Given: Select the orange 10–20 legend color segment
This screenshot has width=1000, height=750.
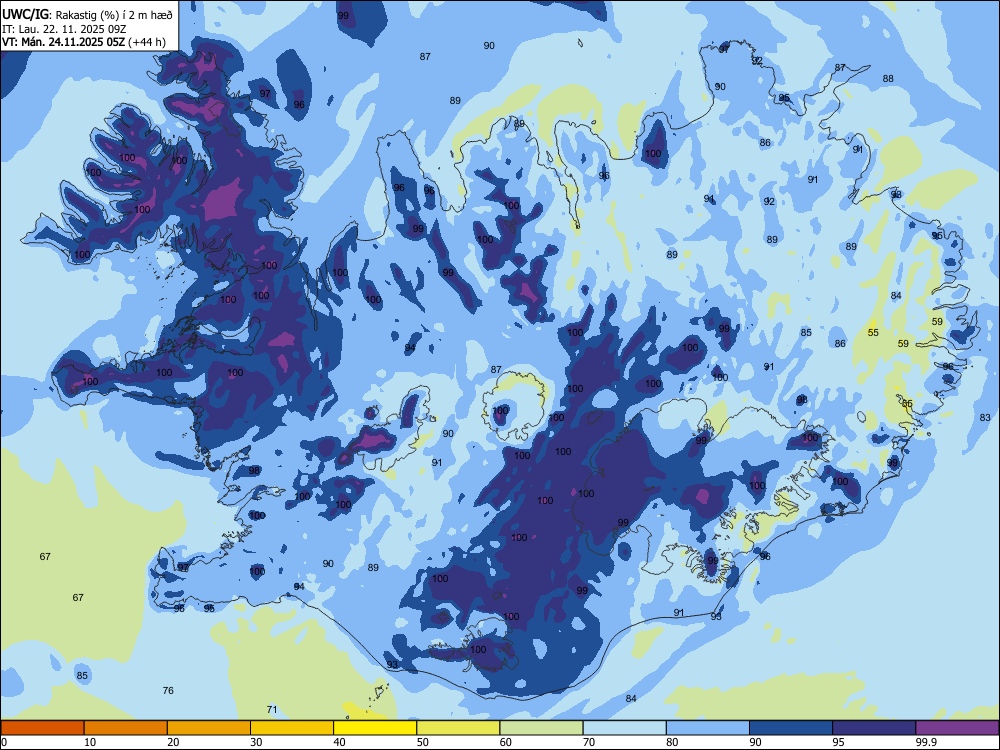Looking at the screenshot, I should (x=126, y=728).
